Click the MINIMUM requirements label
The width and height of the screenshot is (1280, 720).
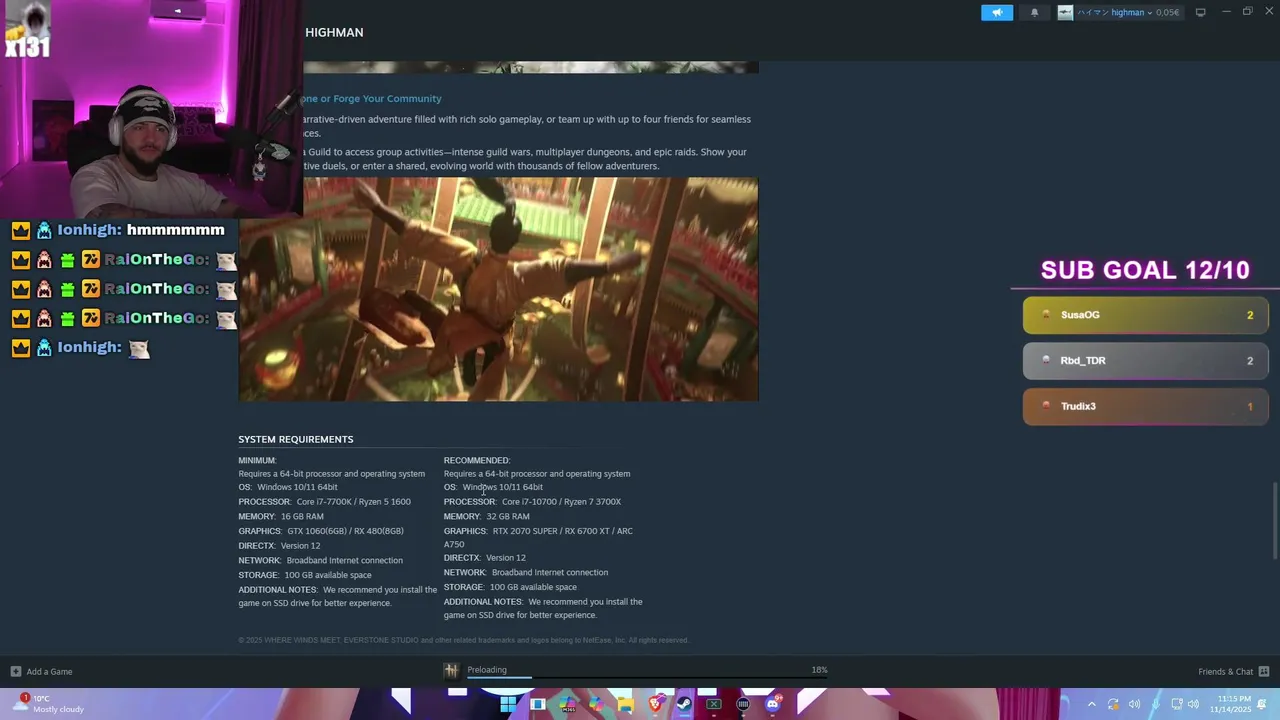click(257, 460)
